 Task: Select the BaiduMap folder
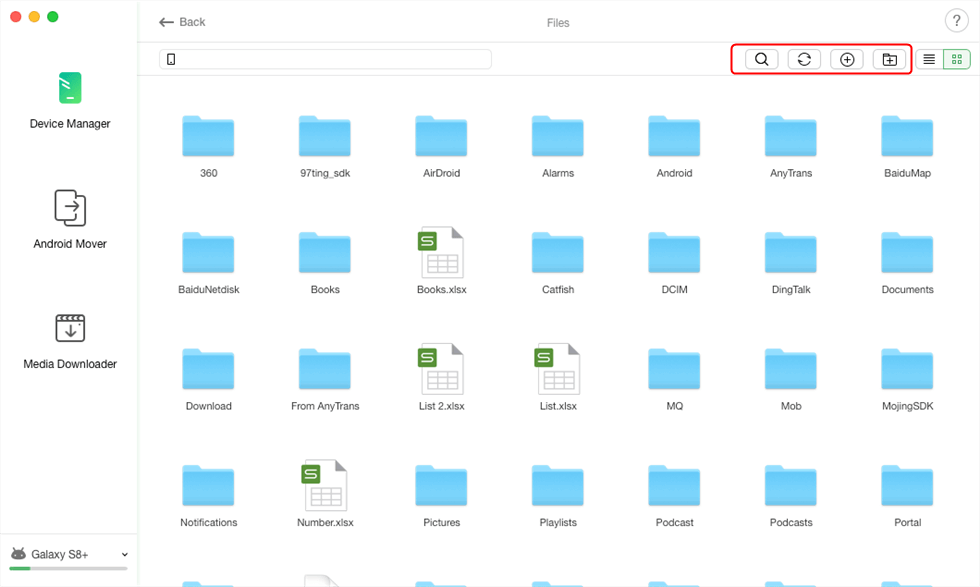pos(907,147)
